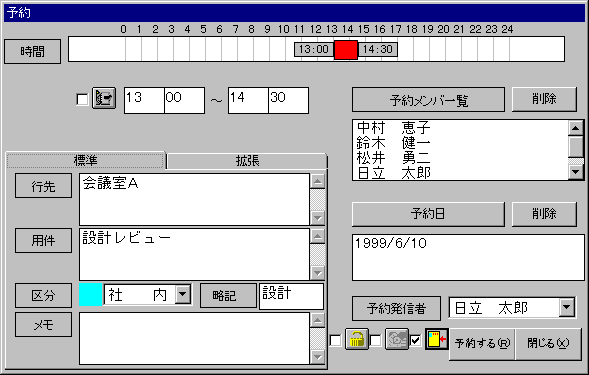Click the 時間 button
The image size is (589, 375).
tap(32, 51)
